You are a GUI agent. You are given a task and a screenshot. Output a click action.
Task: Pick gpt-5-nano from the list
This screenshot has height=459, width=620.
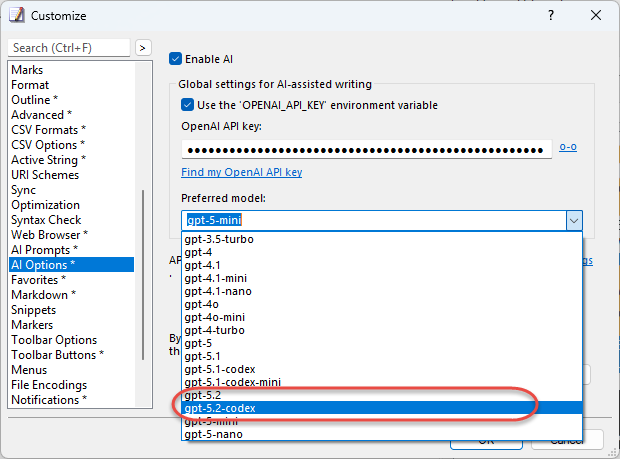coord(382,434)
